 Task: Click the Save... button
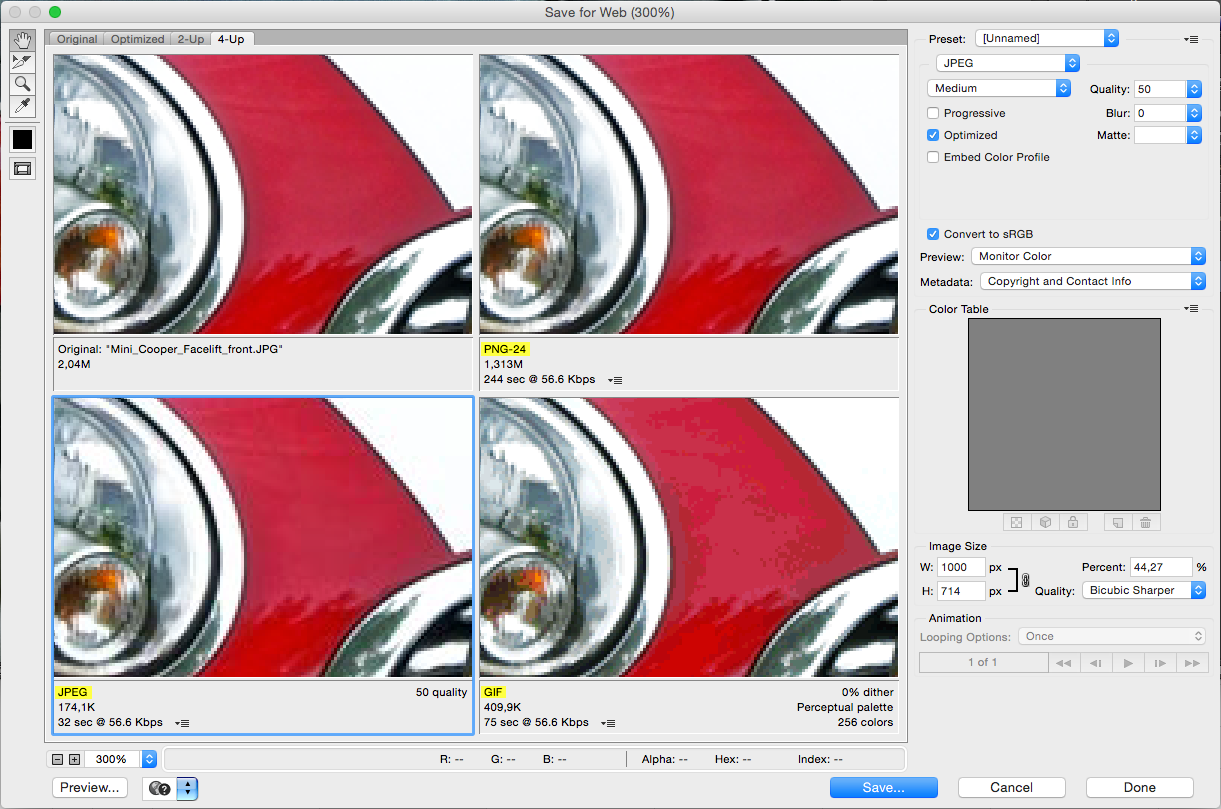(x=884, y=787)
